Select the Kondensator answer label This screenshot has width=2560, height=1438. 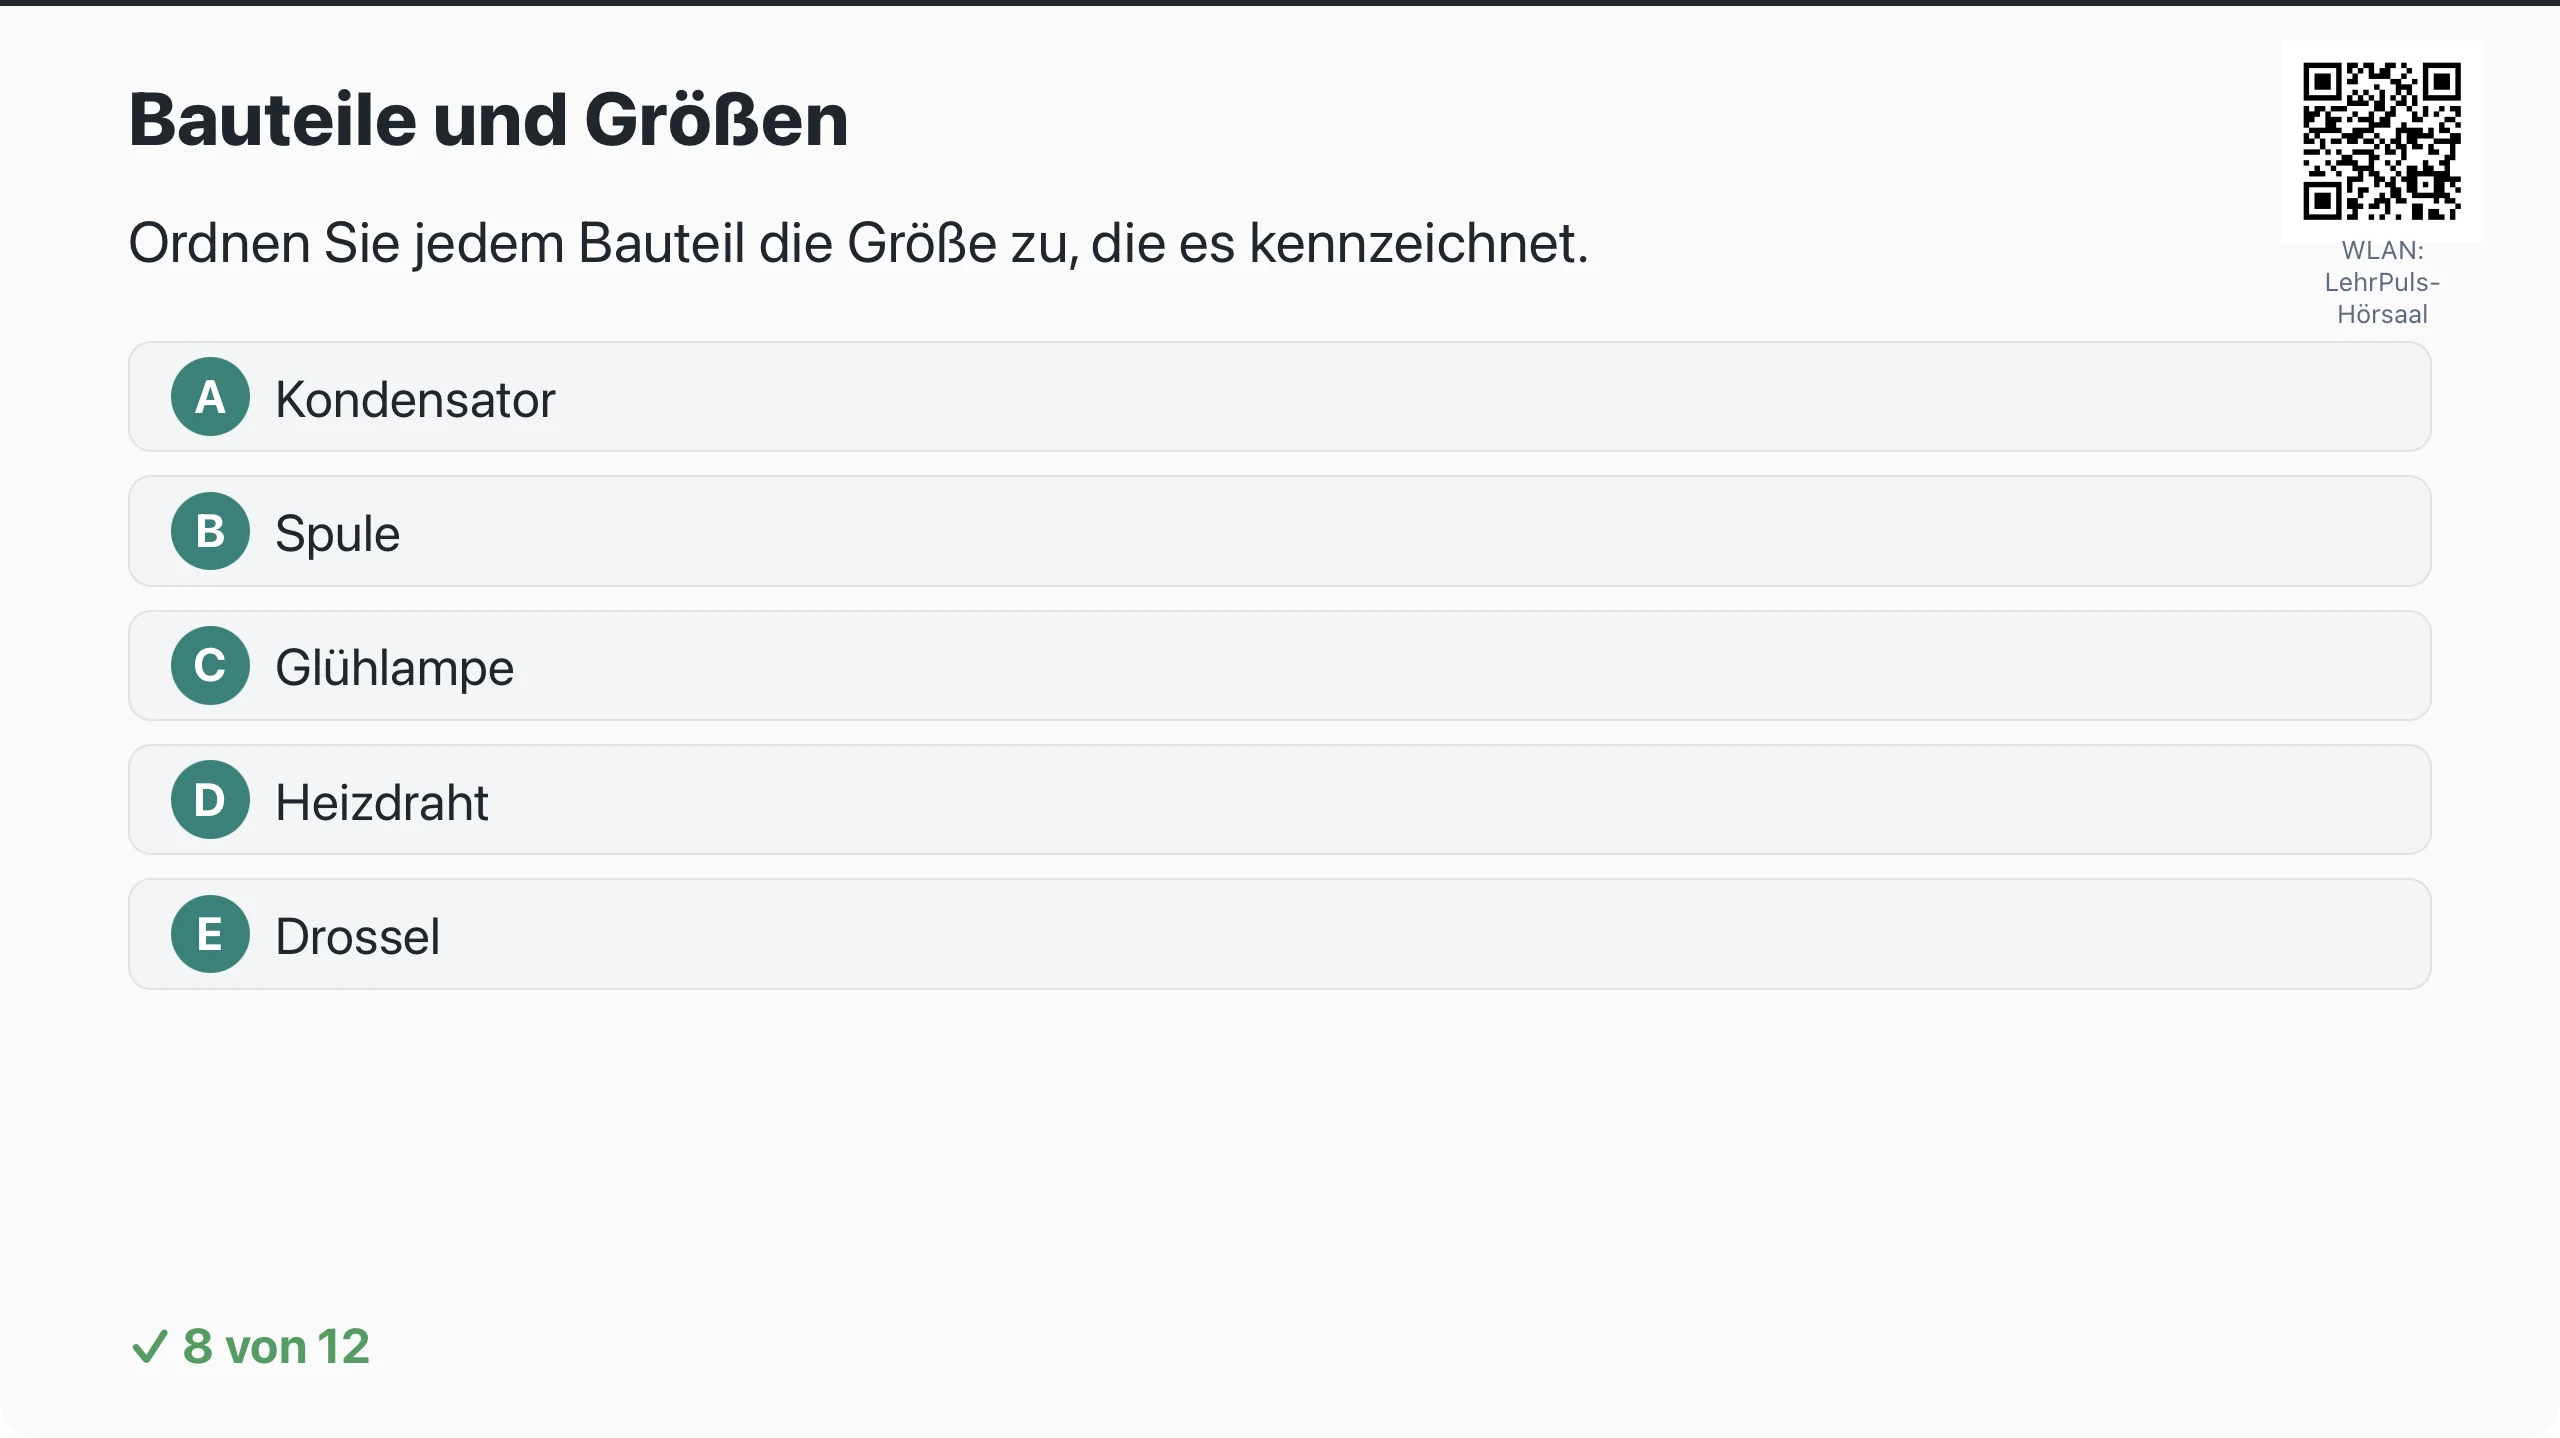(415, 399)
